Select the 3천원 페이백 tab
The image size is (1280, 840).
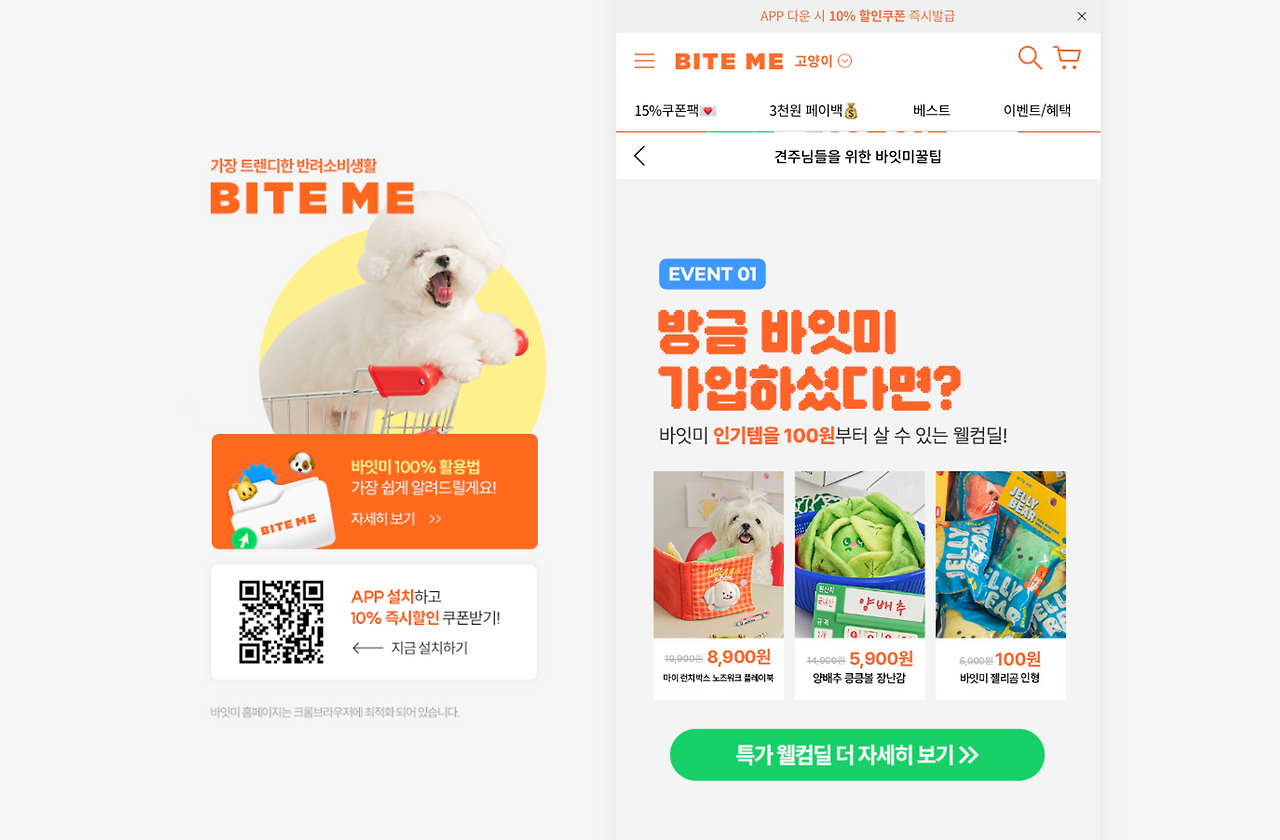tap(813, 110)
